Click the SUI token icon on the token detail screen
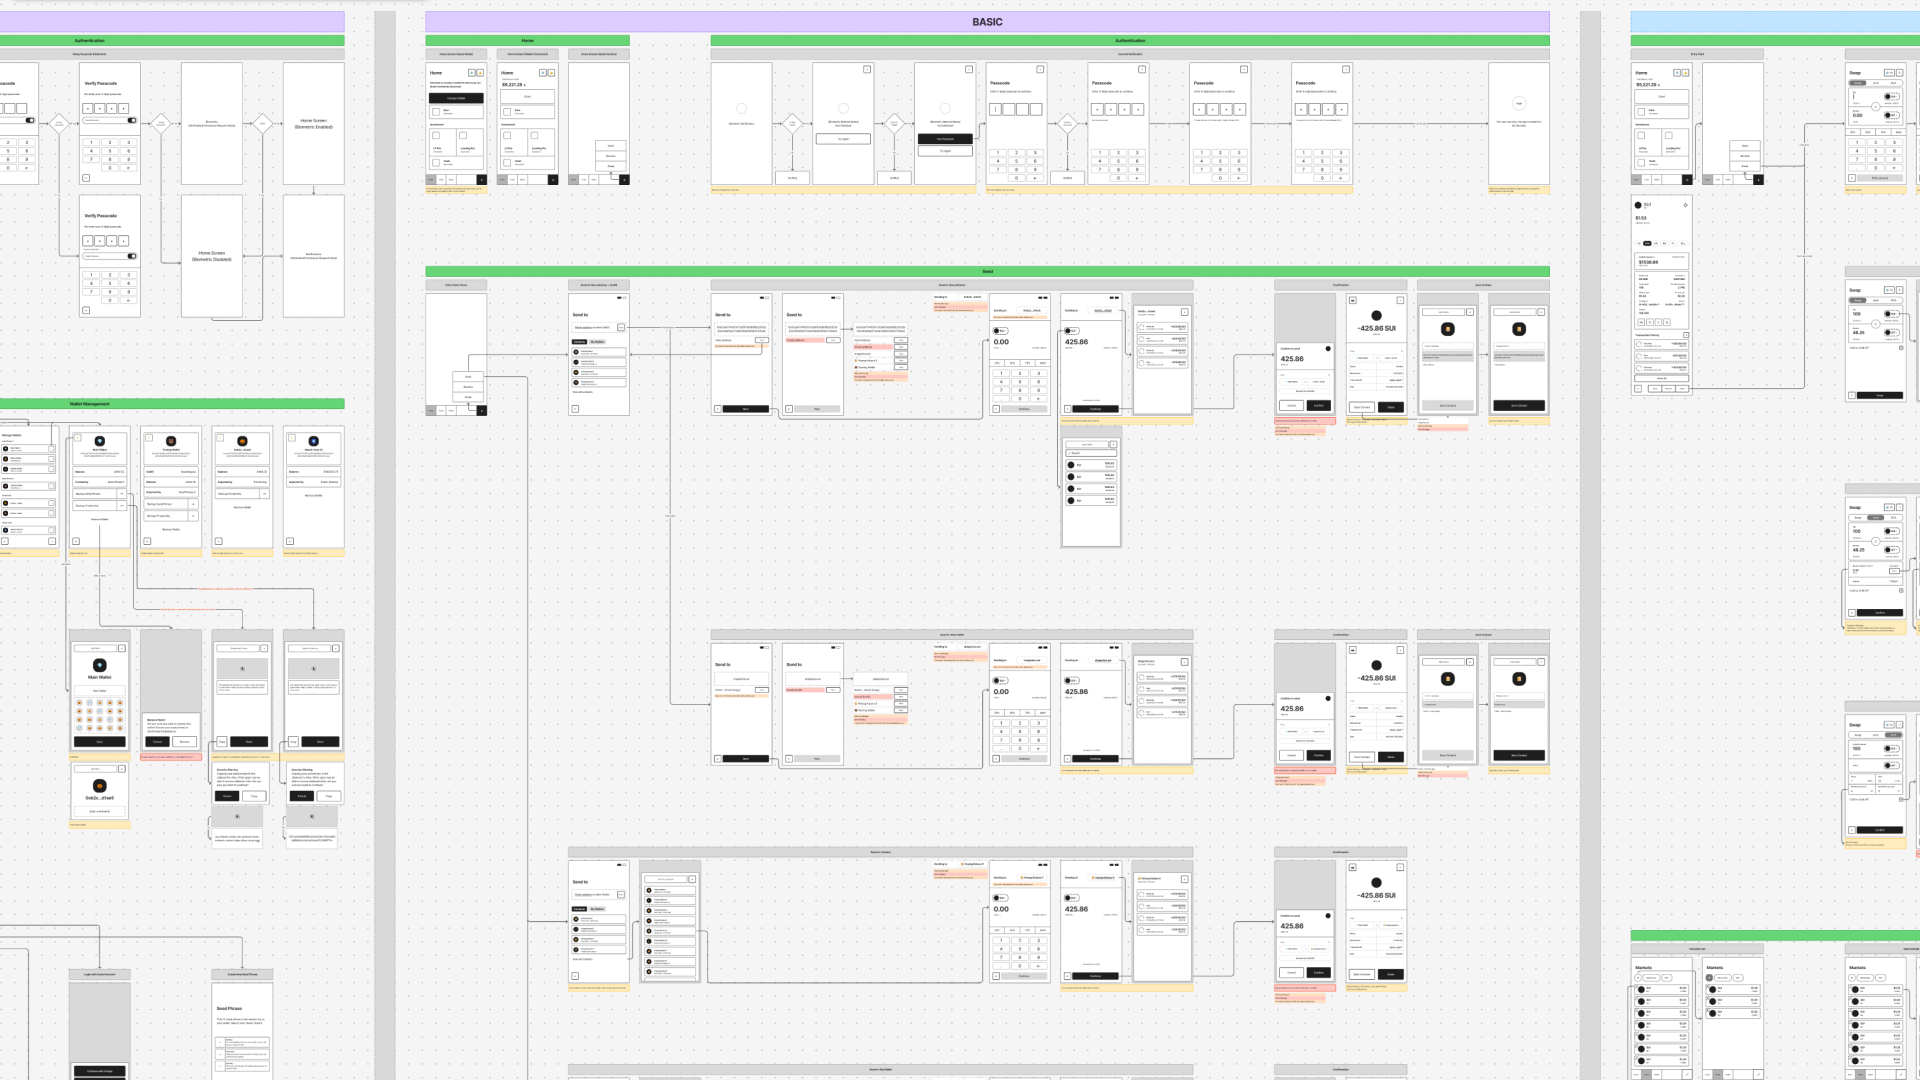Viewport: 1920px width, 1080px height. (1638, 205)
